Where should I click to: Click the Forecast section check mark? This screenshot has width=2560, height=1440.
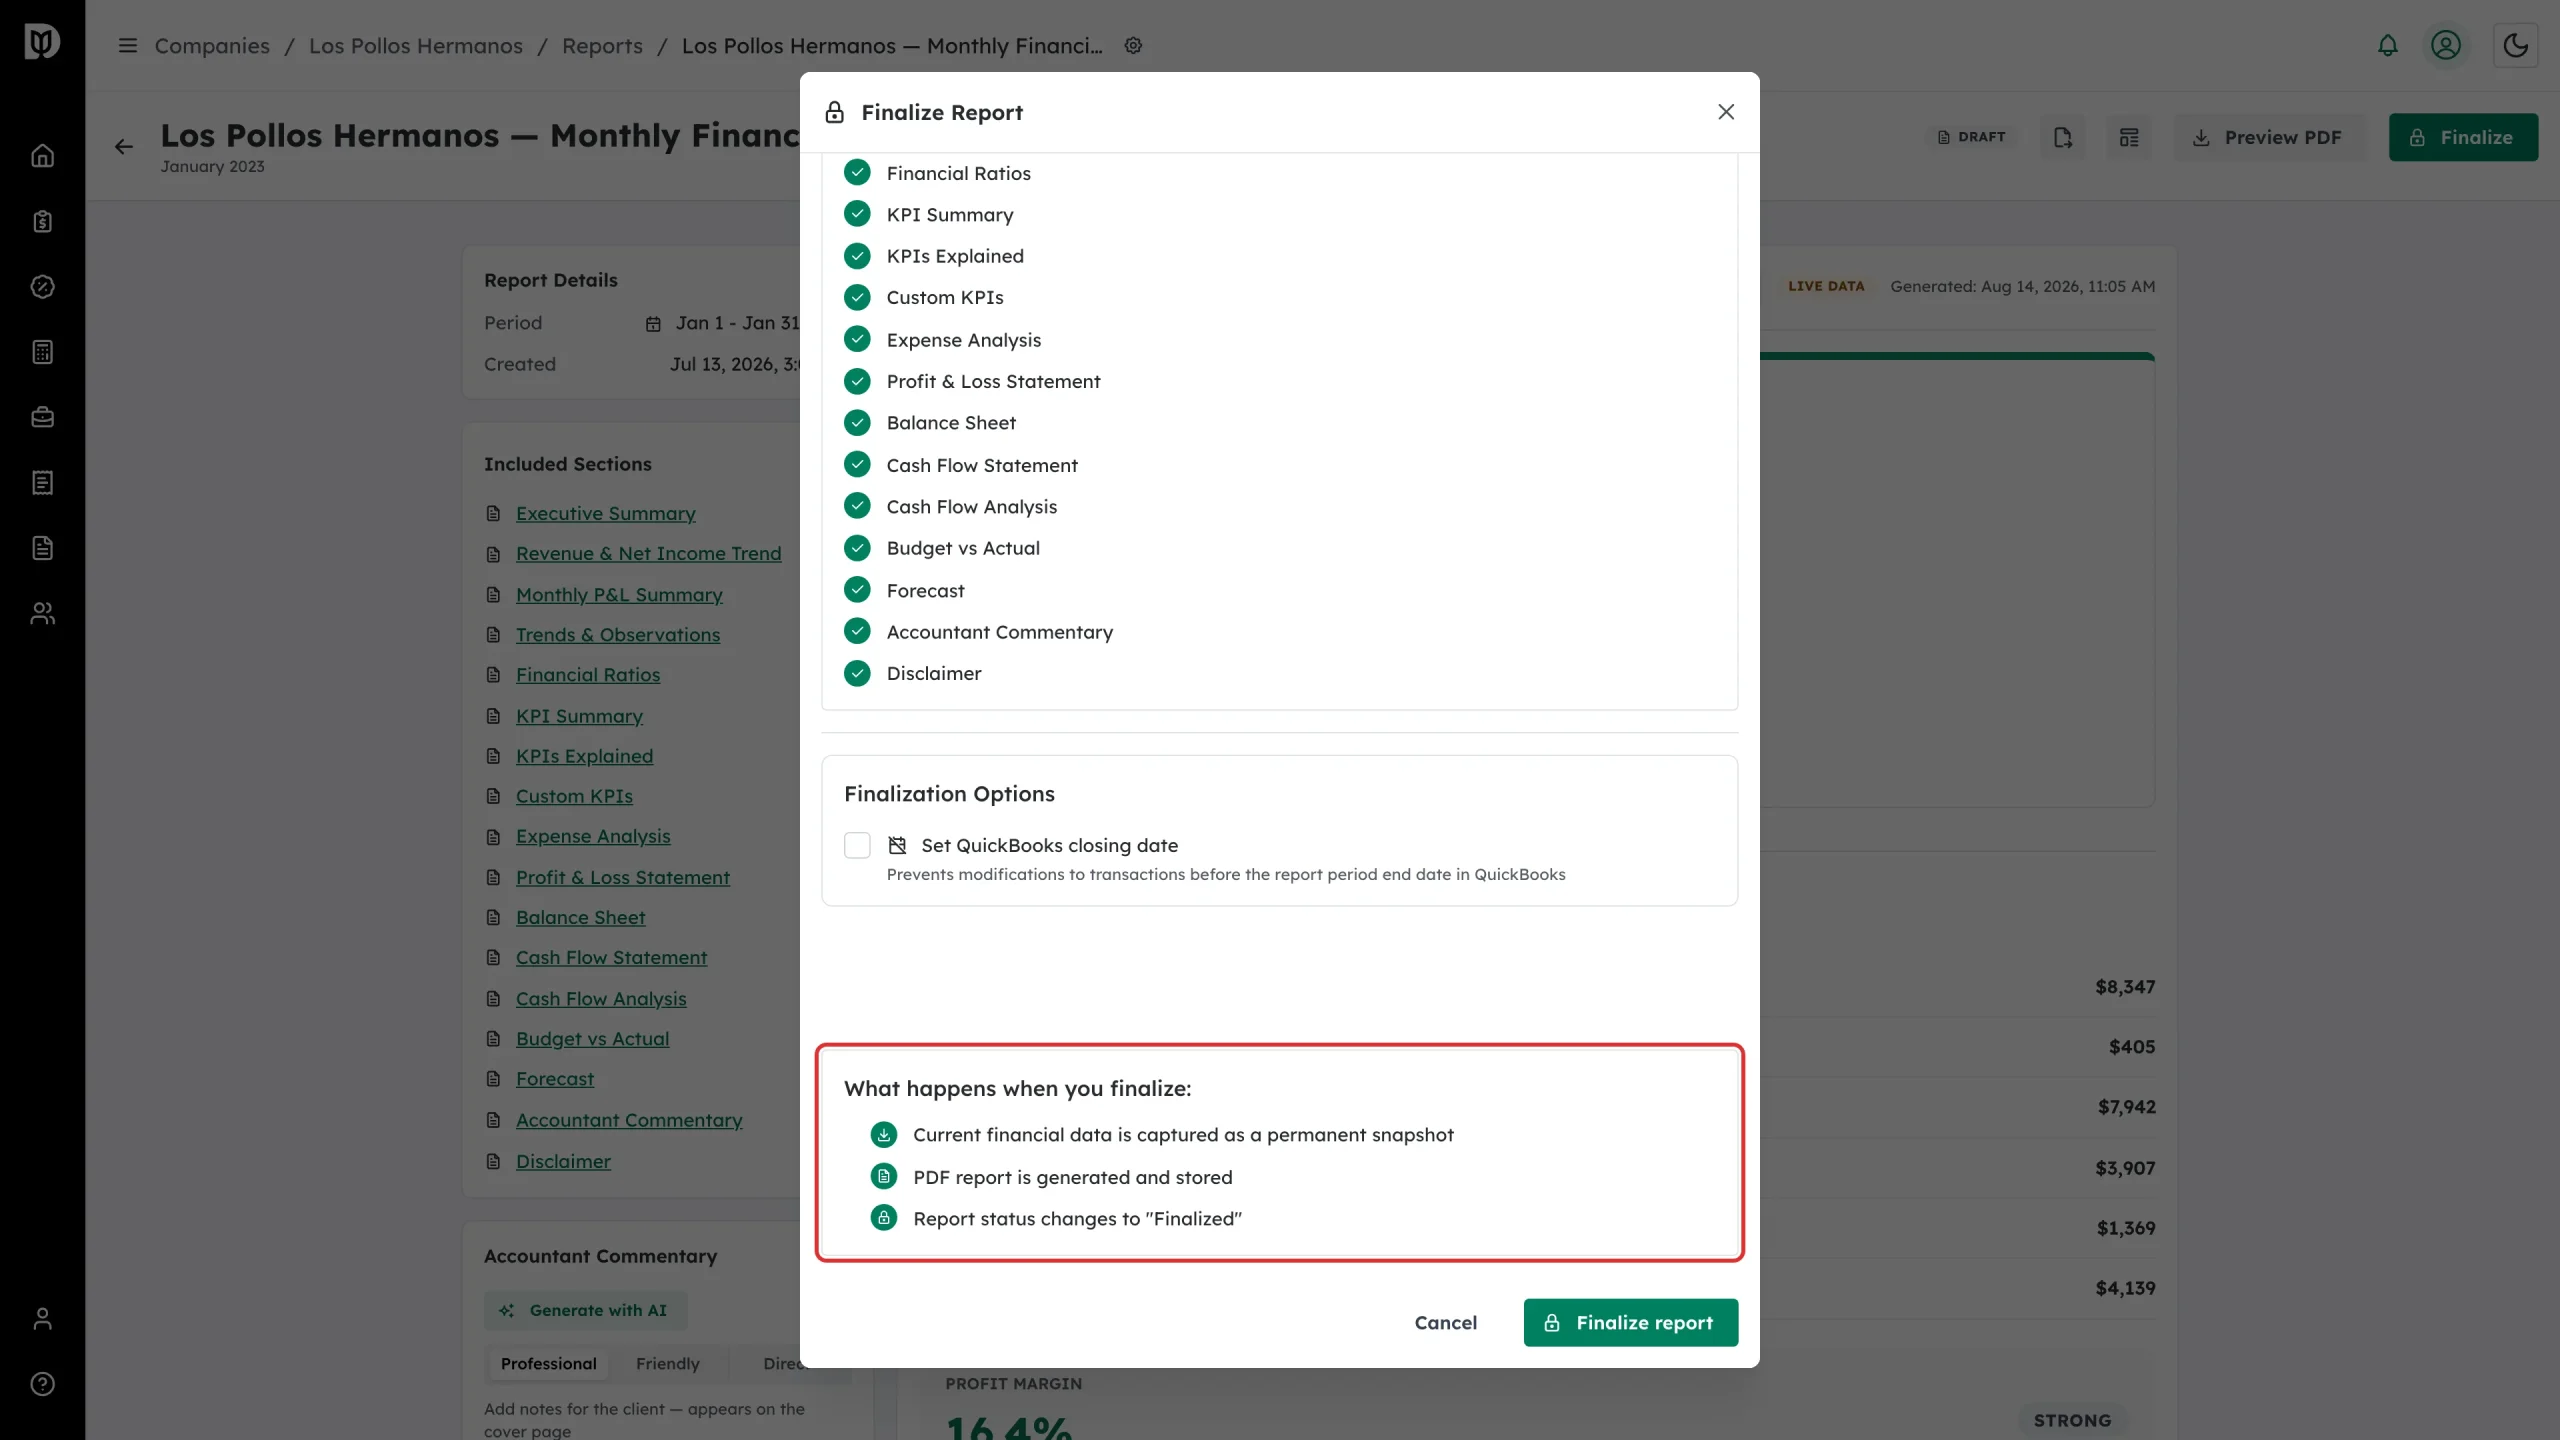coord(857,590)
